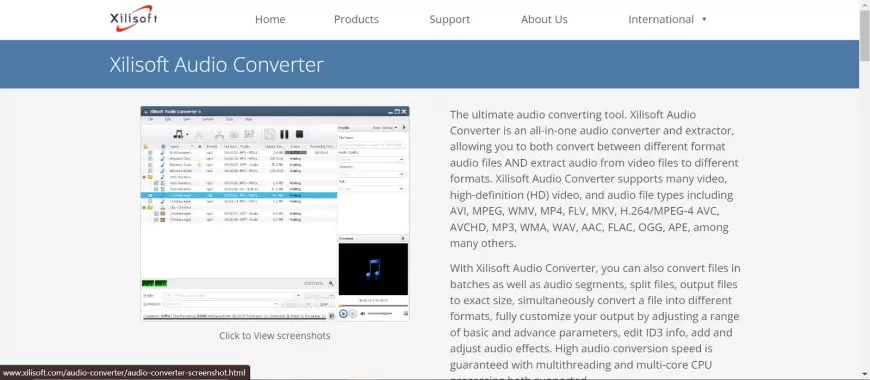The height and width of the screenshot is (380, 870).
Task: Click the scissors Clip icon in the app screenshot
Action: (x=219, y=134)
